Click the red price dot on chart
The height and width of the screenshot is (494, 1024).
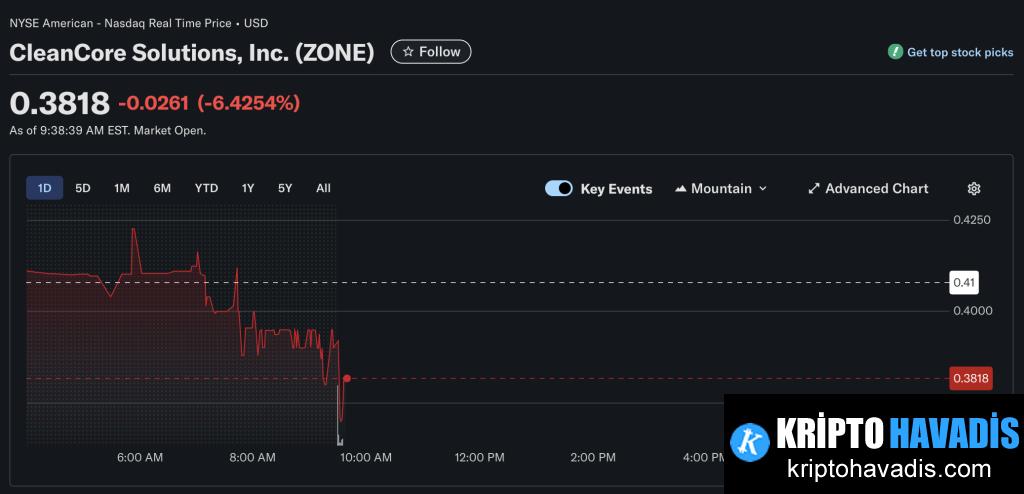coord(346,378)
